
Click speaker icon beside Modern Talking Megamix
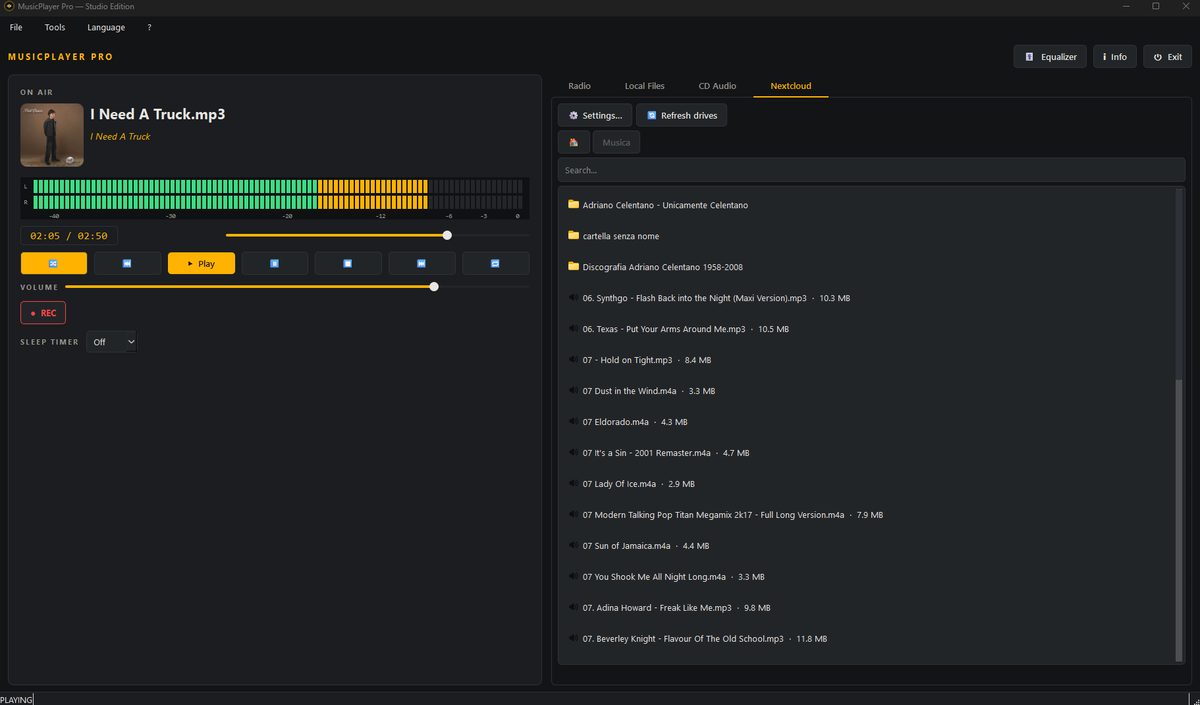tap(574, 515)
